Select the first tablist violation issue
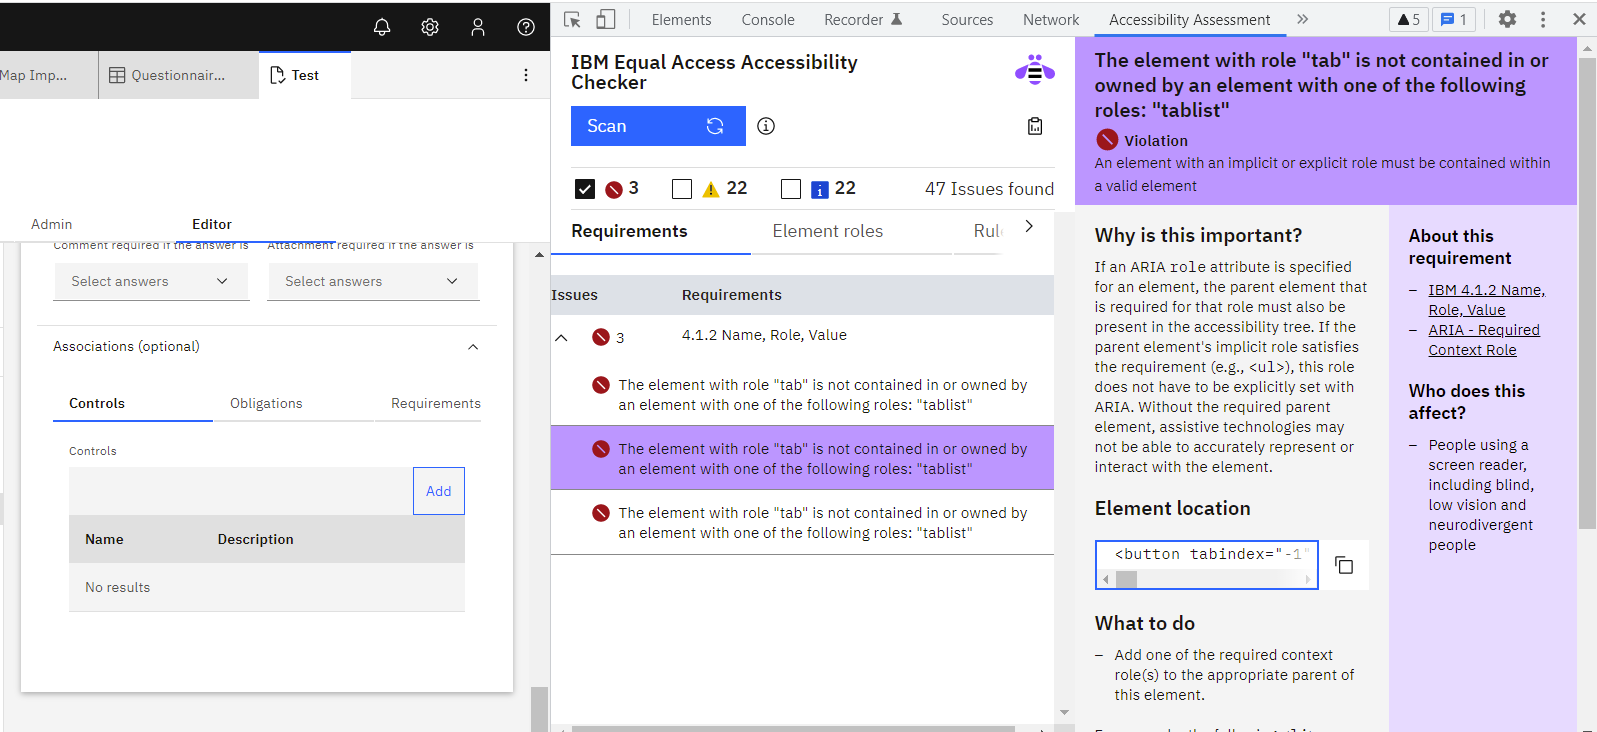1597x732 pixels. [802, 395]
